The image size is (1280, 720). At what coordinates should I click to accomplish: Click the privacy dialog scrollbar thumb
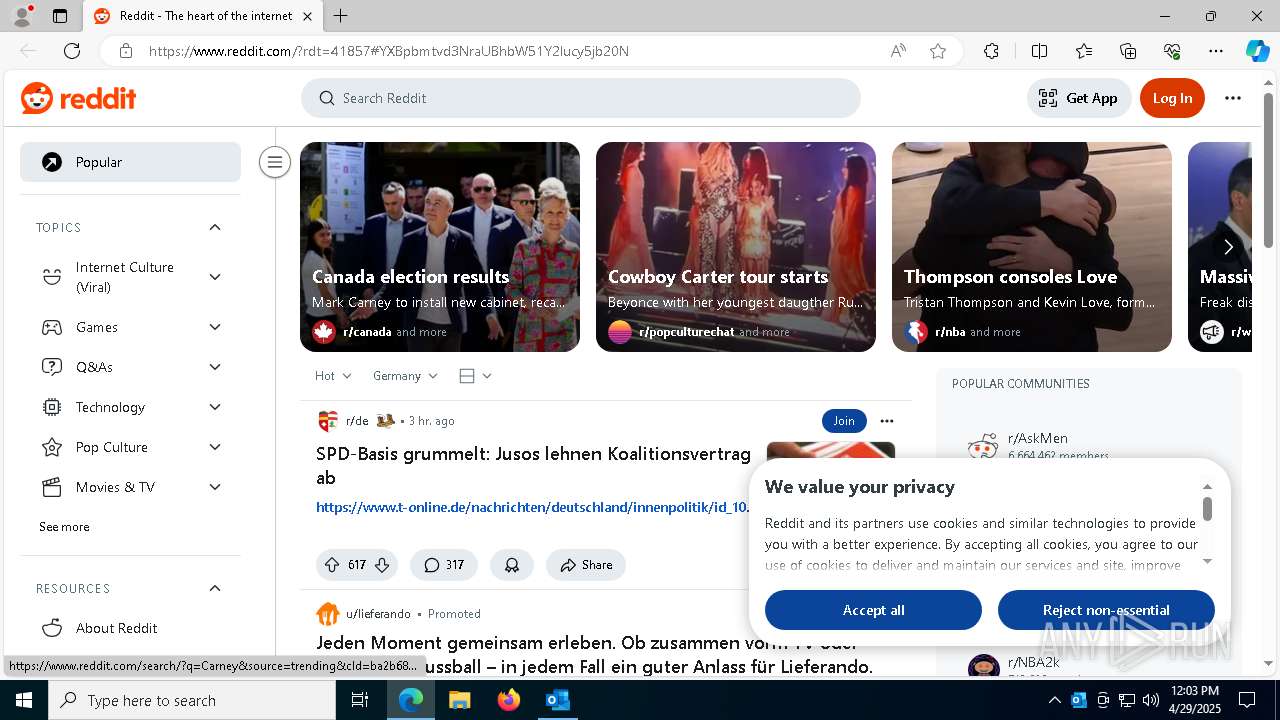[x=1207, y=509]
